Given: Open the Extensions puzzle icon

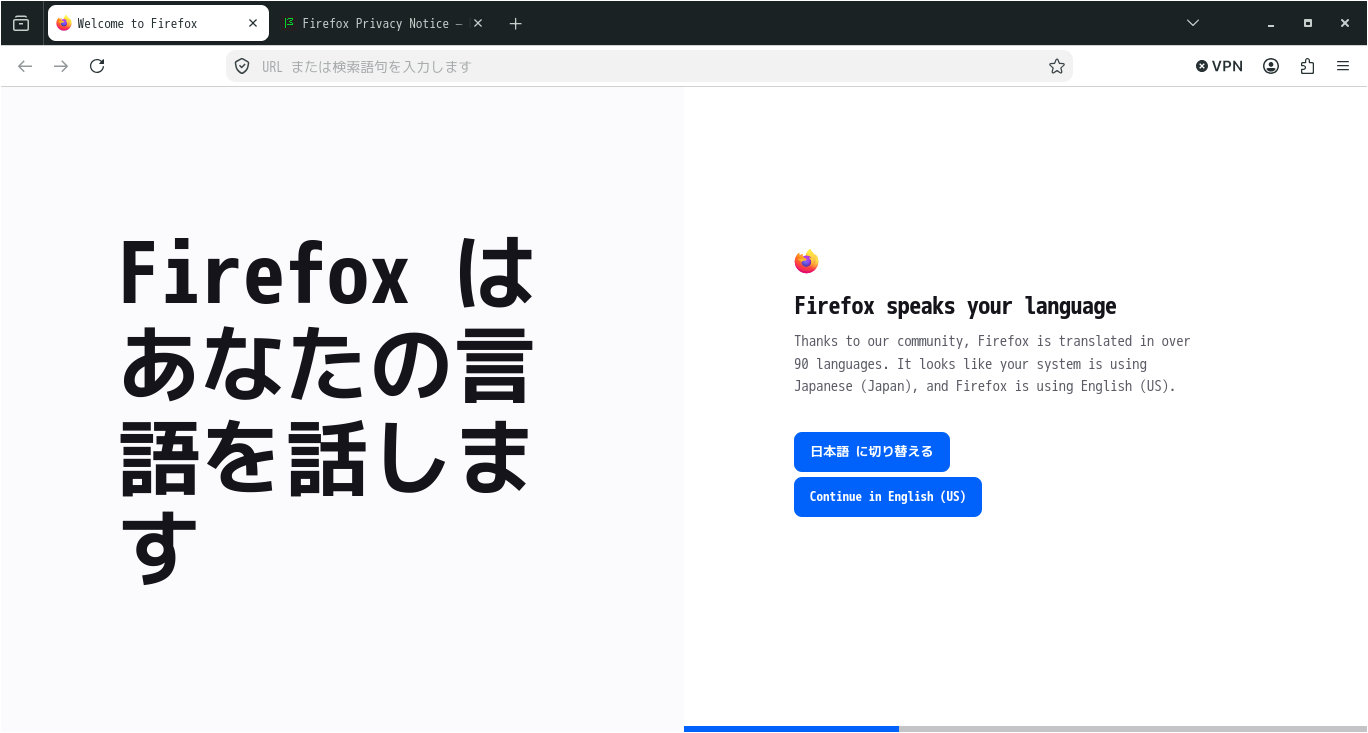Looking at the screenshot, I should 1307,66.
